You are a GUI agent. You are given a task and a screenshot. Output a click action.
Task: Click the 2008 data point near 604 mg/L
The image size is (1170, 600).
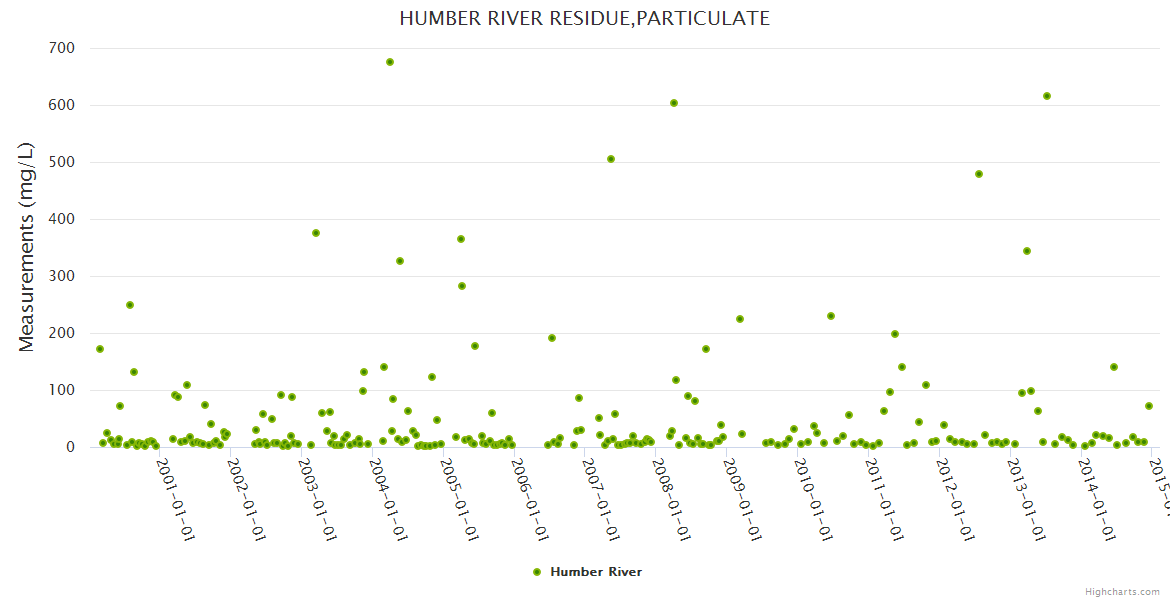674,103
